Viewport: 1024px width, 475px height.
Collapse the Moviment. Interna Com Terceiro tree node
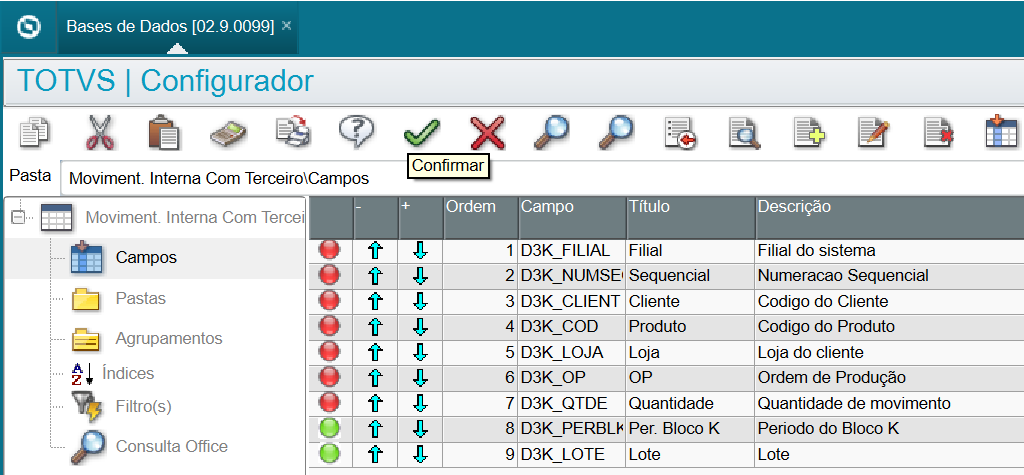tap(18, 216)
